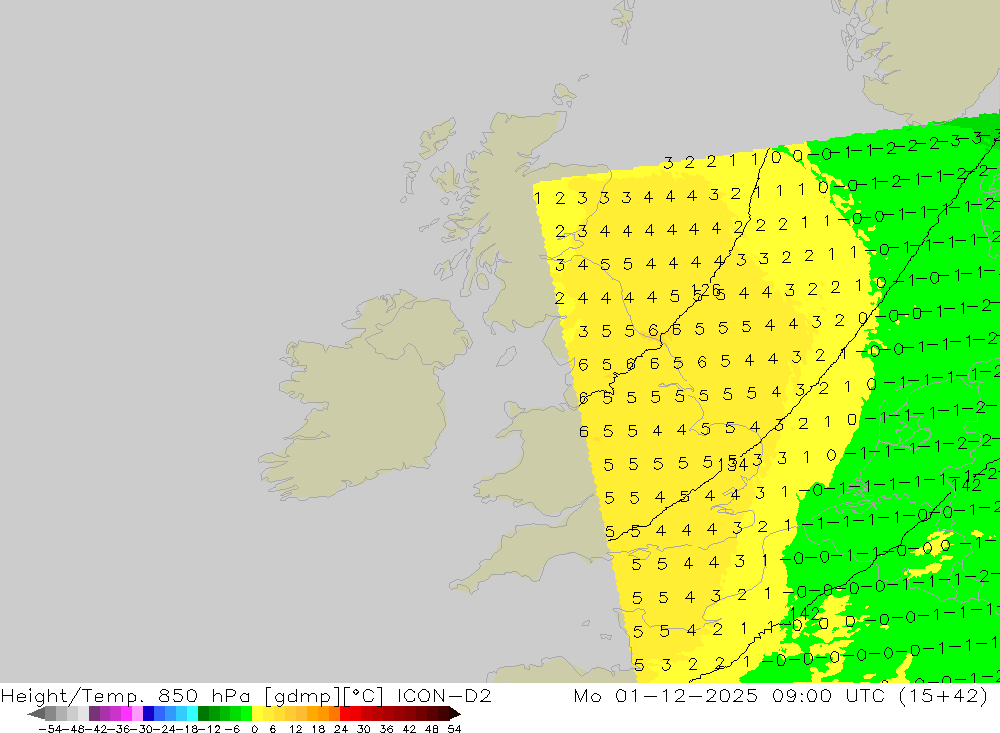Select the yellow 0°C legend swatch

click(x=258, y=713)
